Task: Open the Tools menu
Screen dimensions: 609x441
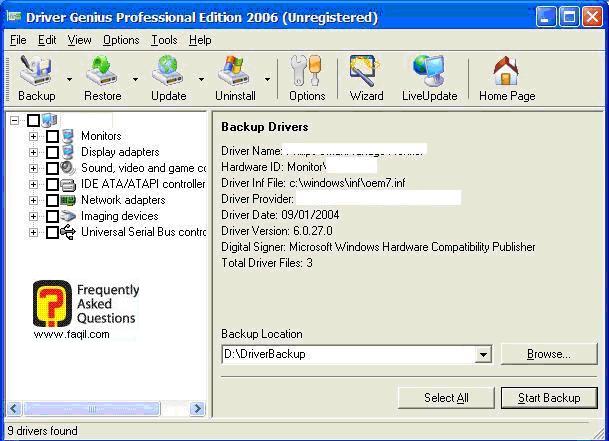Action: (163, 40)
